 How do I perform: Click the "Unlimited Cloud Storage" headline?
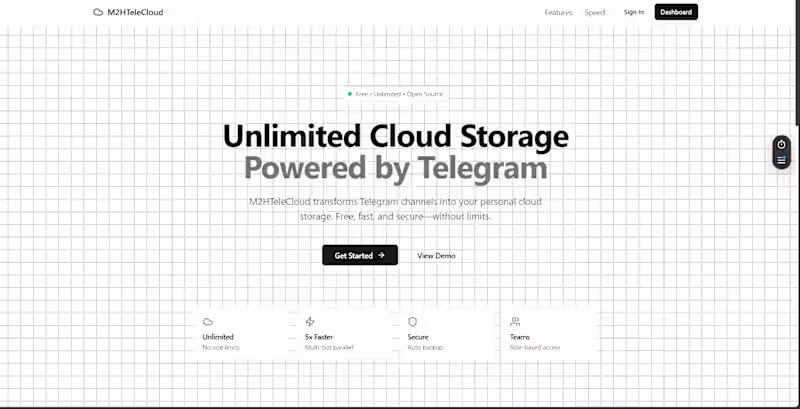click(x=396, y=136)
